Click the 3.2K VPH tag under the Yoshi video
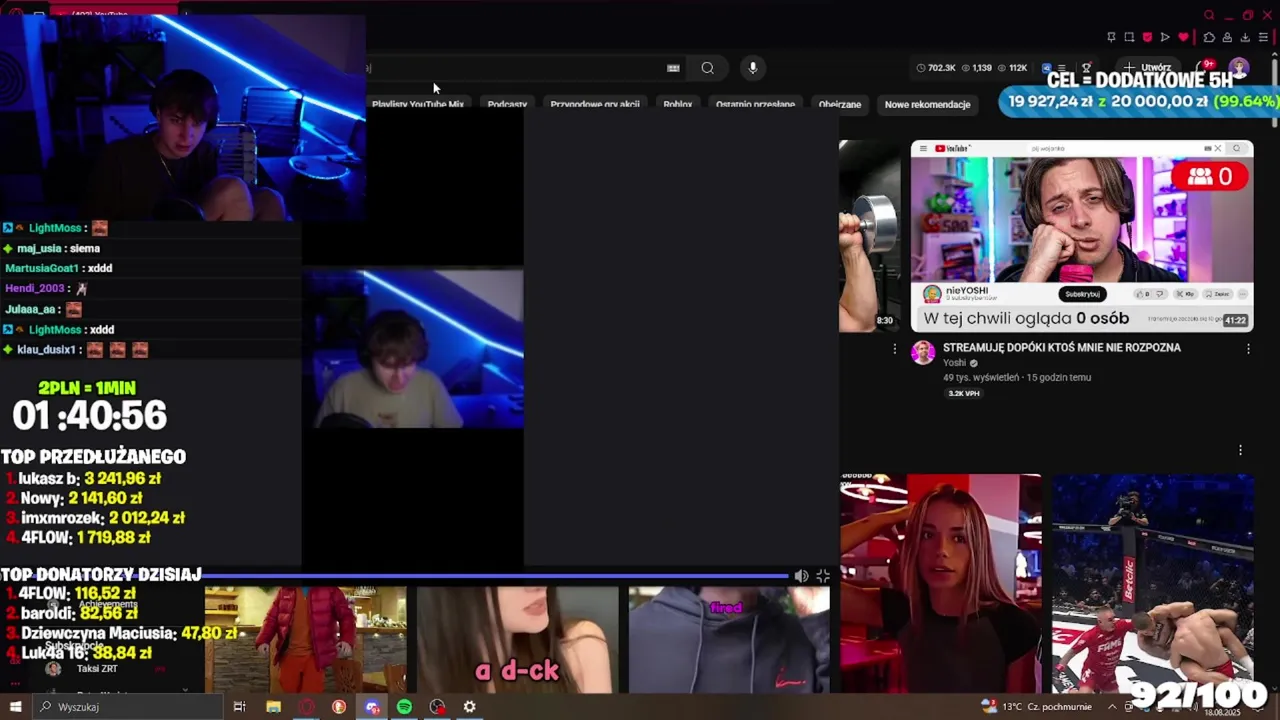Screen dimensions: 1280x720 click(x=964, y=393)
